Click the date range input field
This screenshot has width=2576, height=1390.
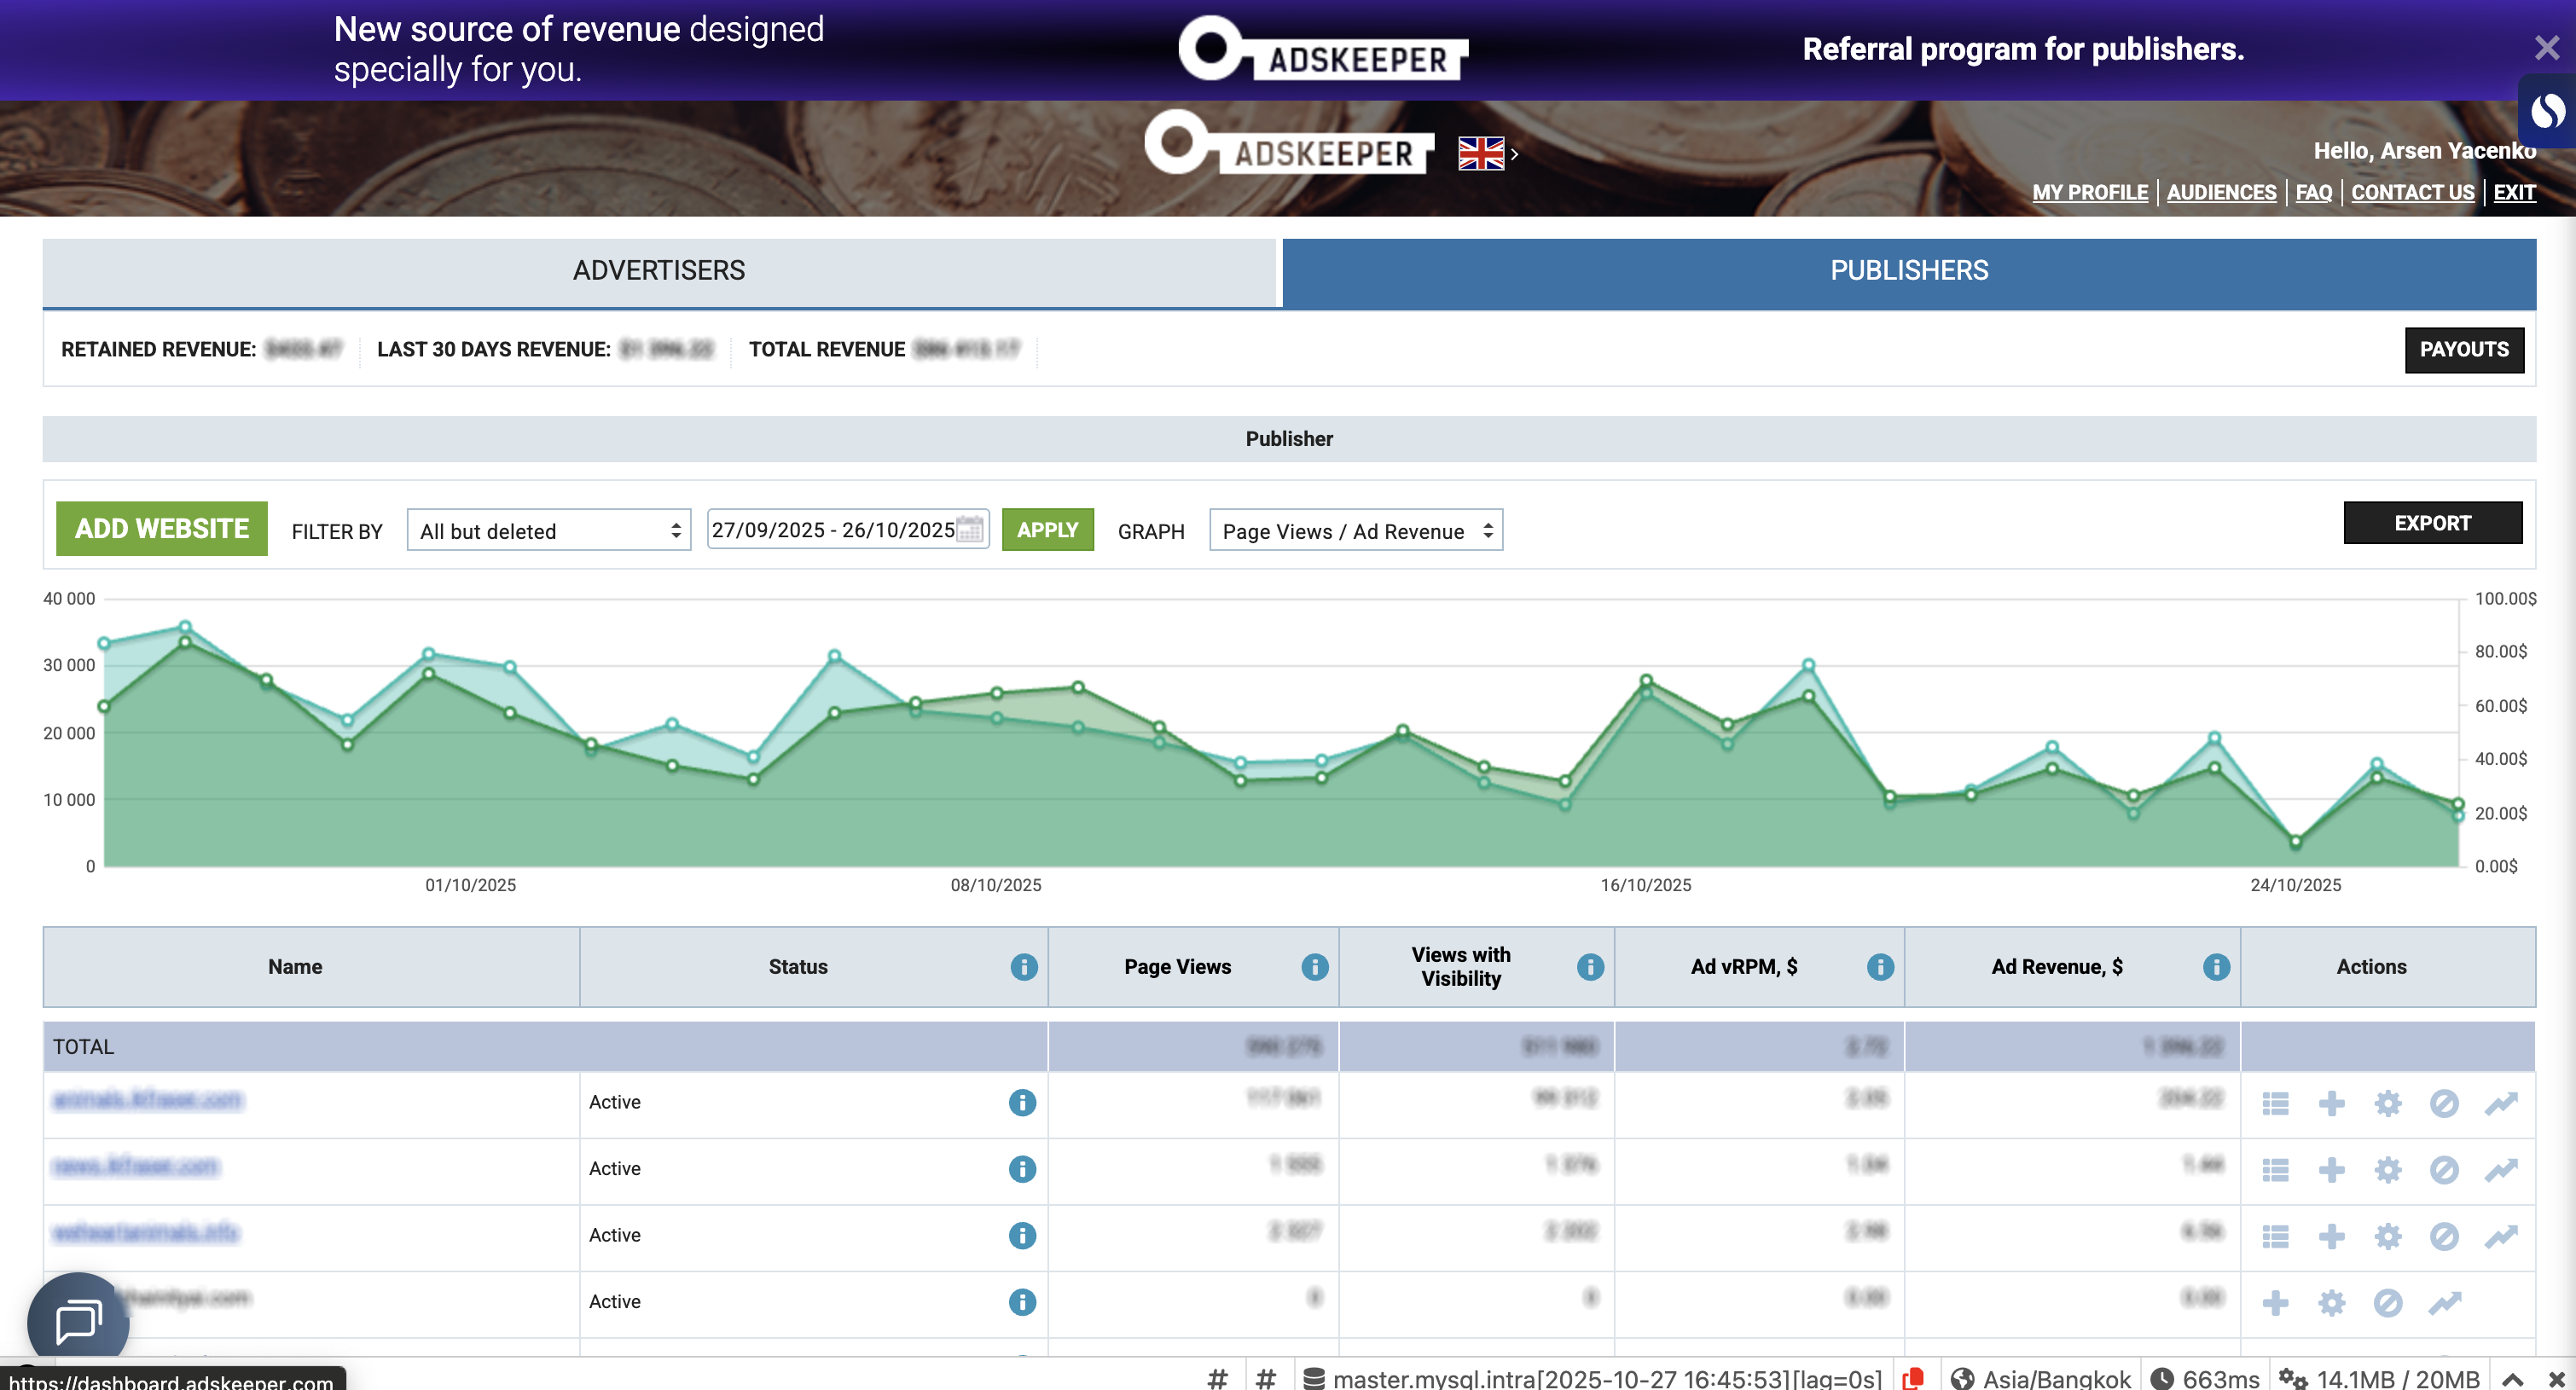pyautogui.click(x=832, y=529)
